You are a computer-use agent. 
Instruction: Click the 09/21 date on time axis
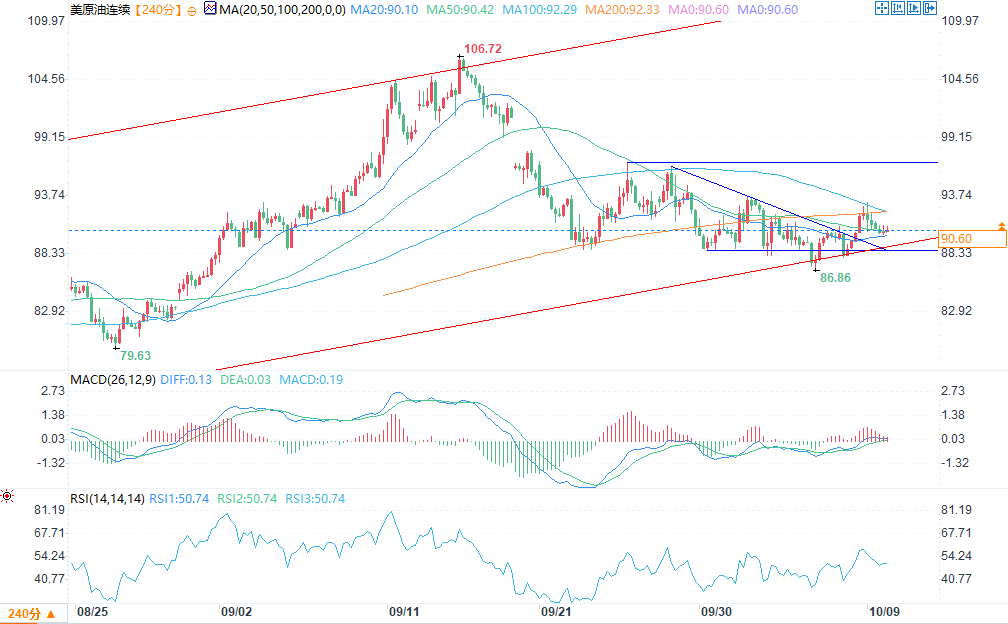coord(556,611)
